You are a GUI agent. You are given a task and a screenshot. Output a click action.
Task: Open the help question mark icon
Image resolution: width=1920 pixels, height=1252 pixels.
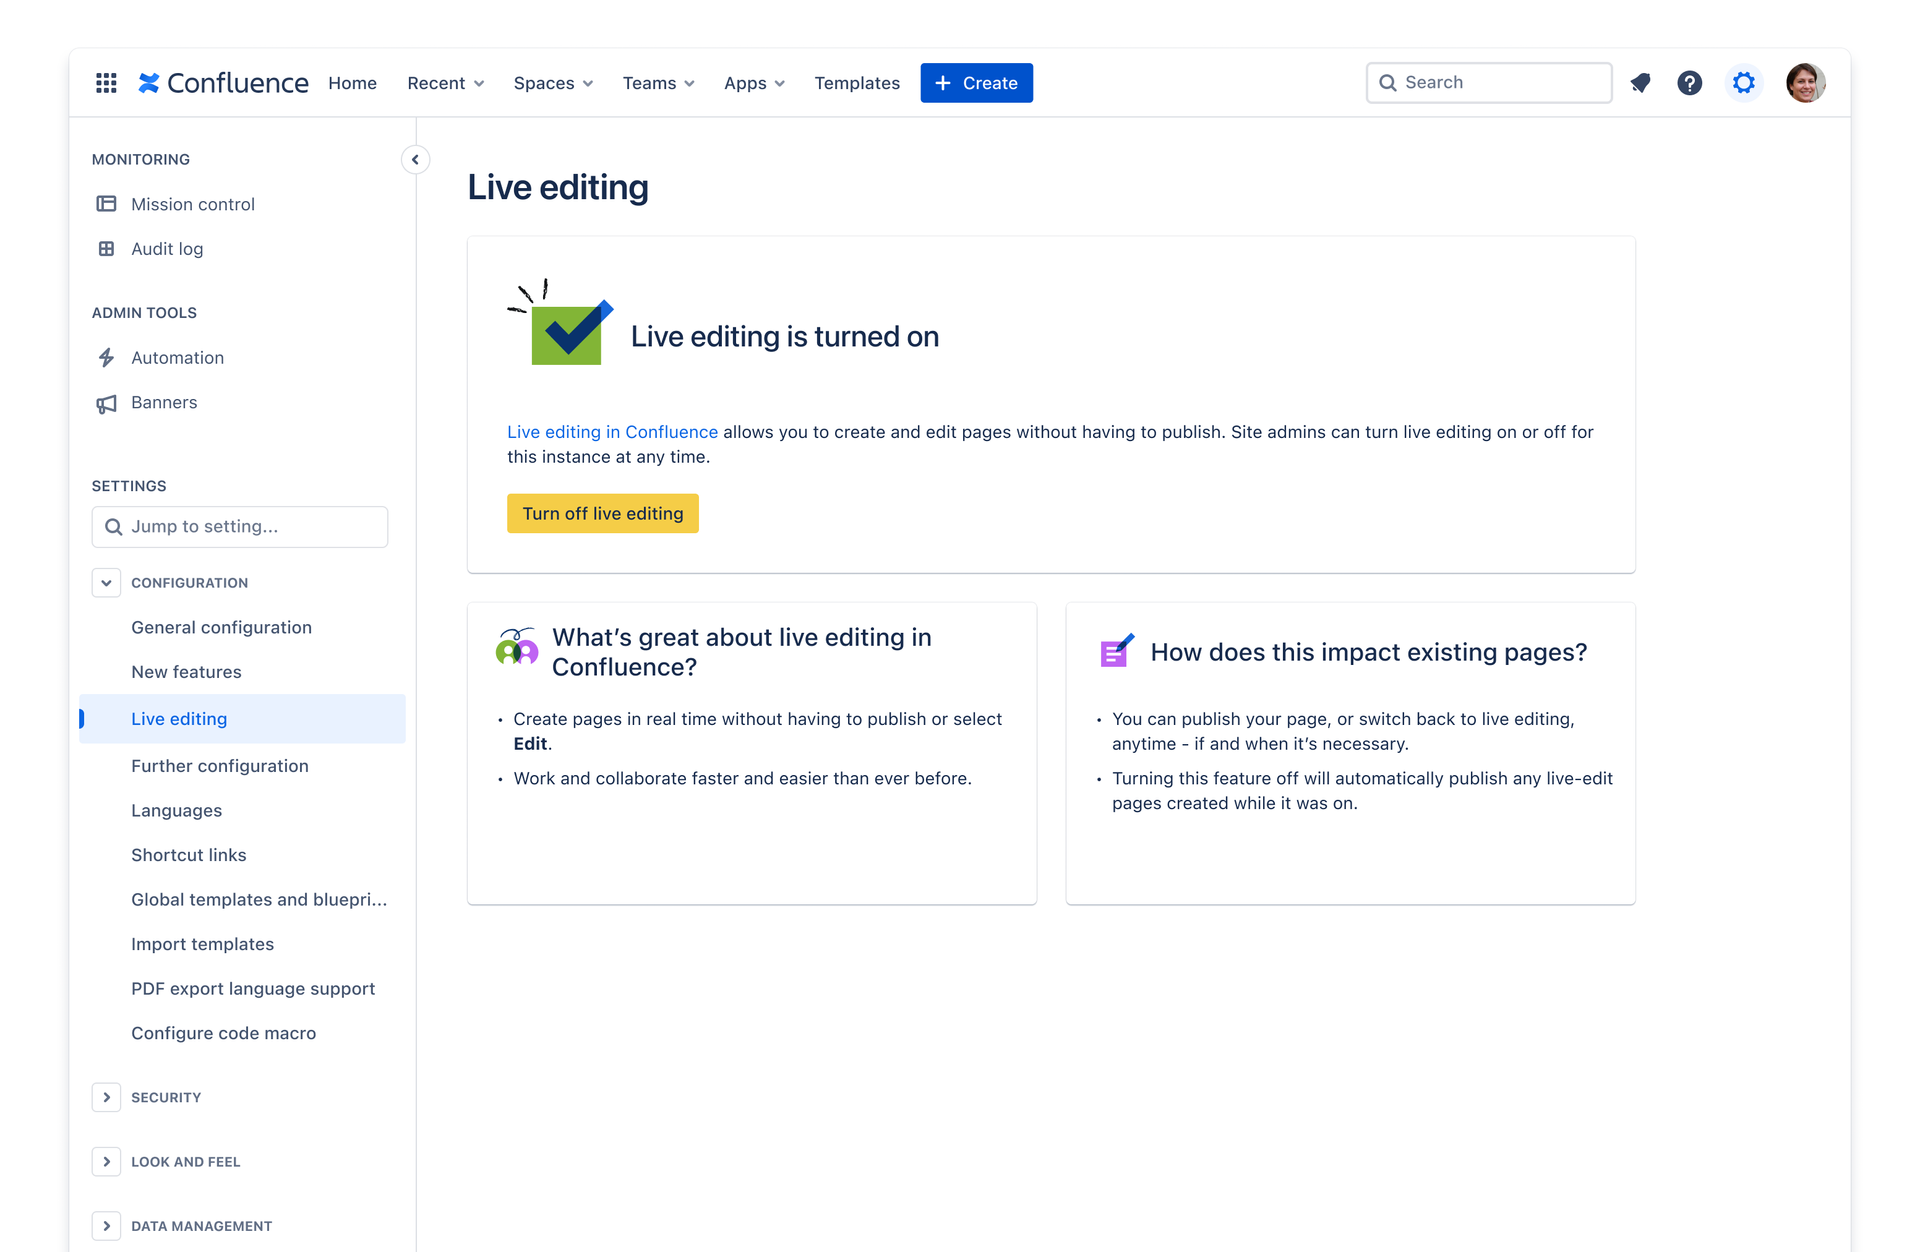click(x=1689, y=83)
